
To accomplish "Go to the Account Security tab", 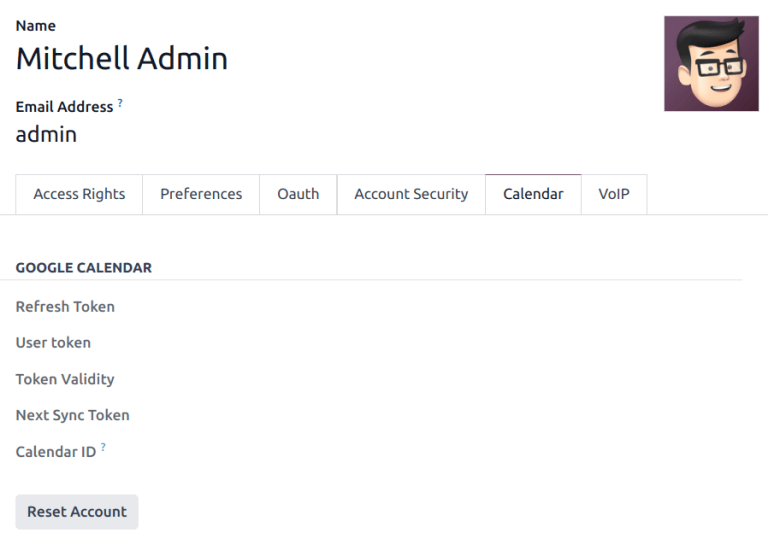I will coord(411,194).
